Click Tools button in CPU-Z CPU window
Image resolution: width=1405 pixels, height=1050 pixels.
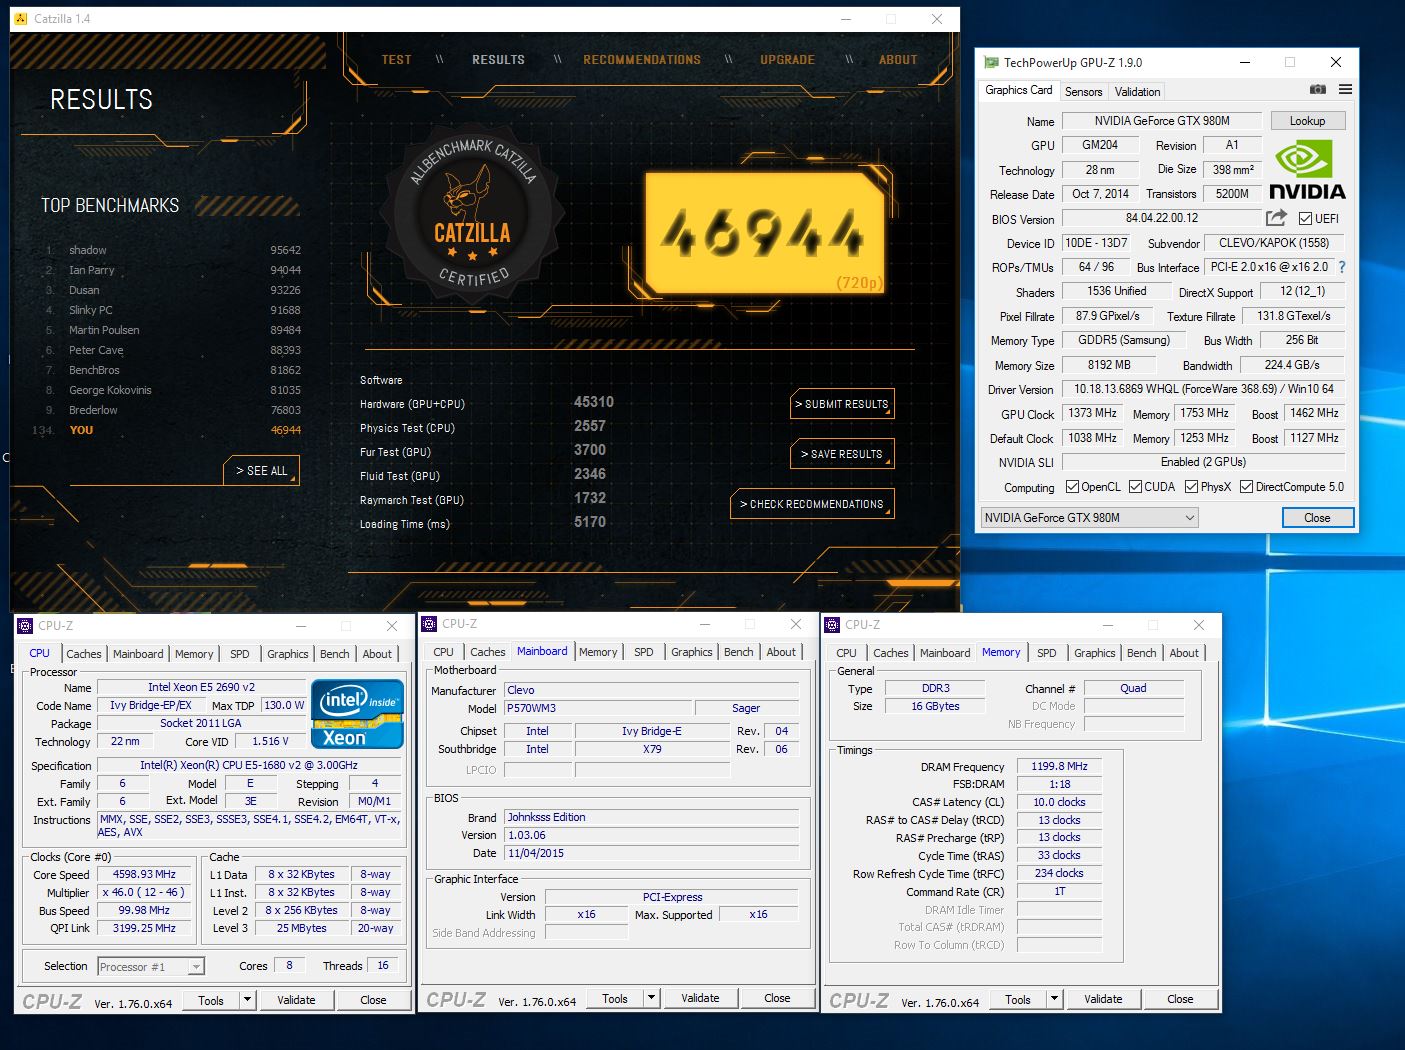point(211,1000)
